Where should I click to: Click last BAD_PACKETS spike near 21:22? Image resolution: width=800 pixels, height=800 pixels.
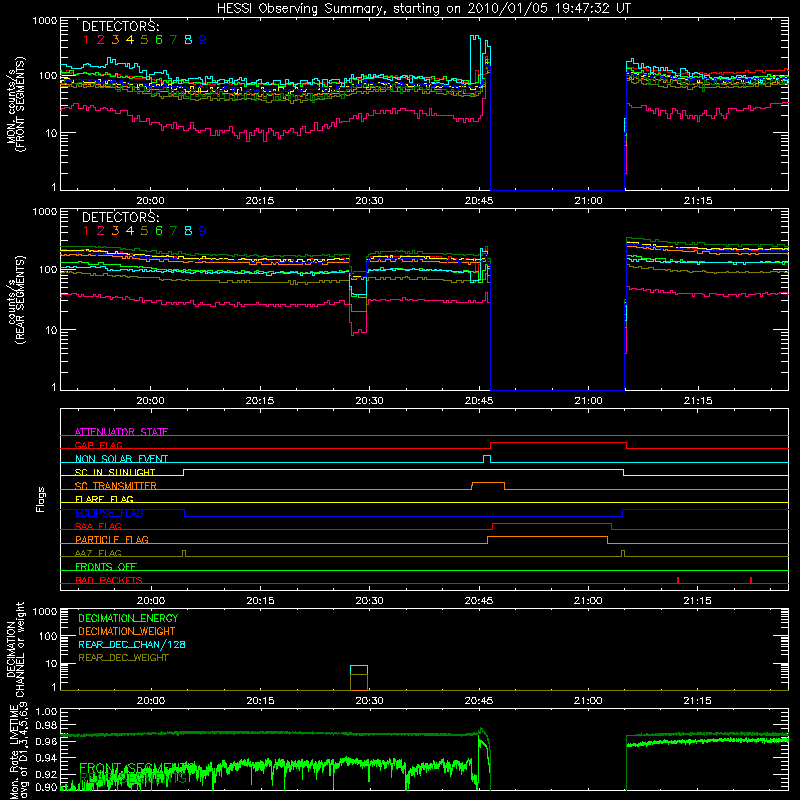(x=751, y=580)
